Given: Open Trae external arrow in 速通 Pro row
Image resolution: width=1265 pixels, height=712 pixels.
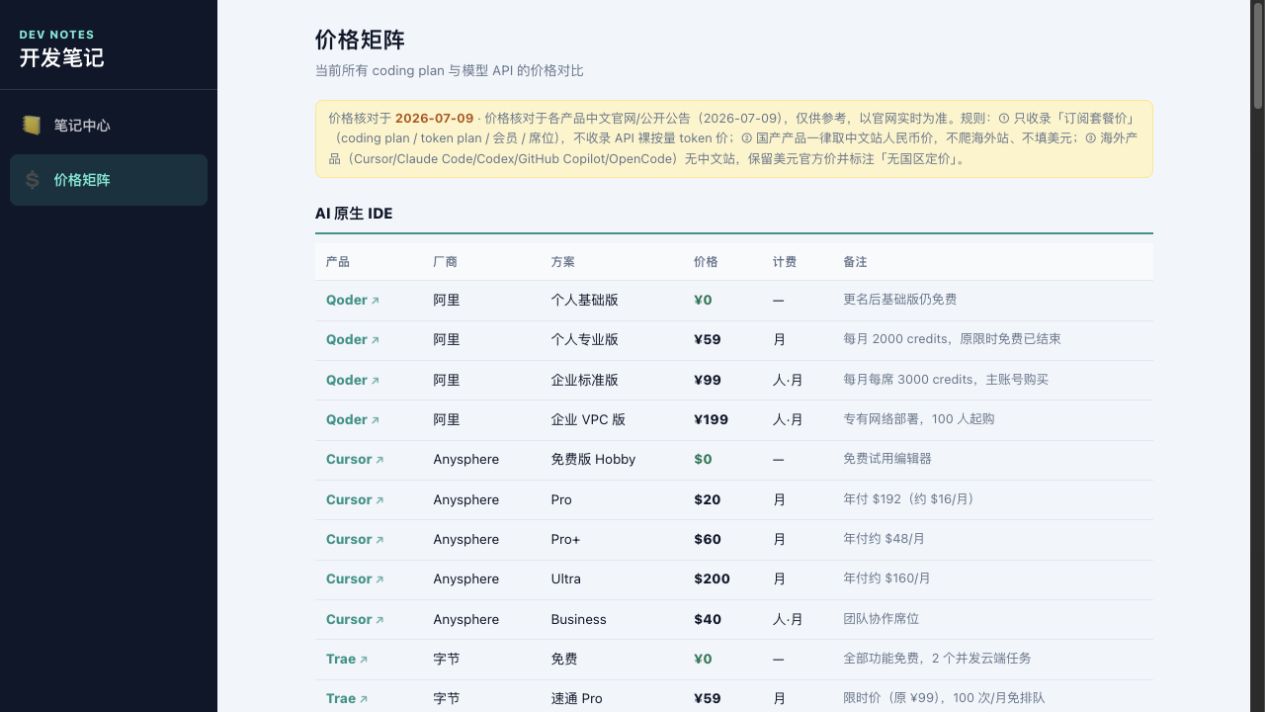Looking at the screenshot, I should [363, 699].
